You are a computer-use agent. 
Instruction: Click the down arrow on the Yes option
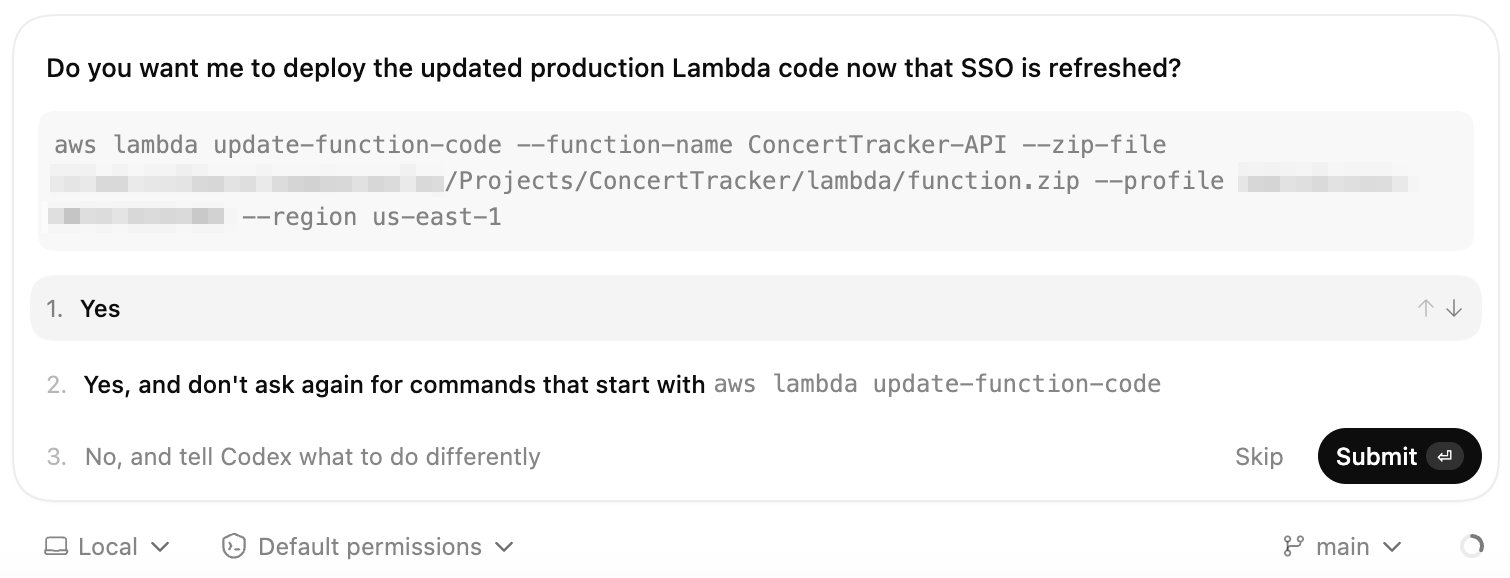(x=1452, y=308)
